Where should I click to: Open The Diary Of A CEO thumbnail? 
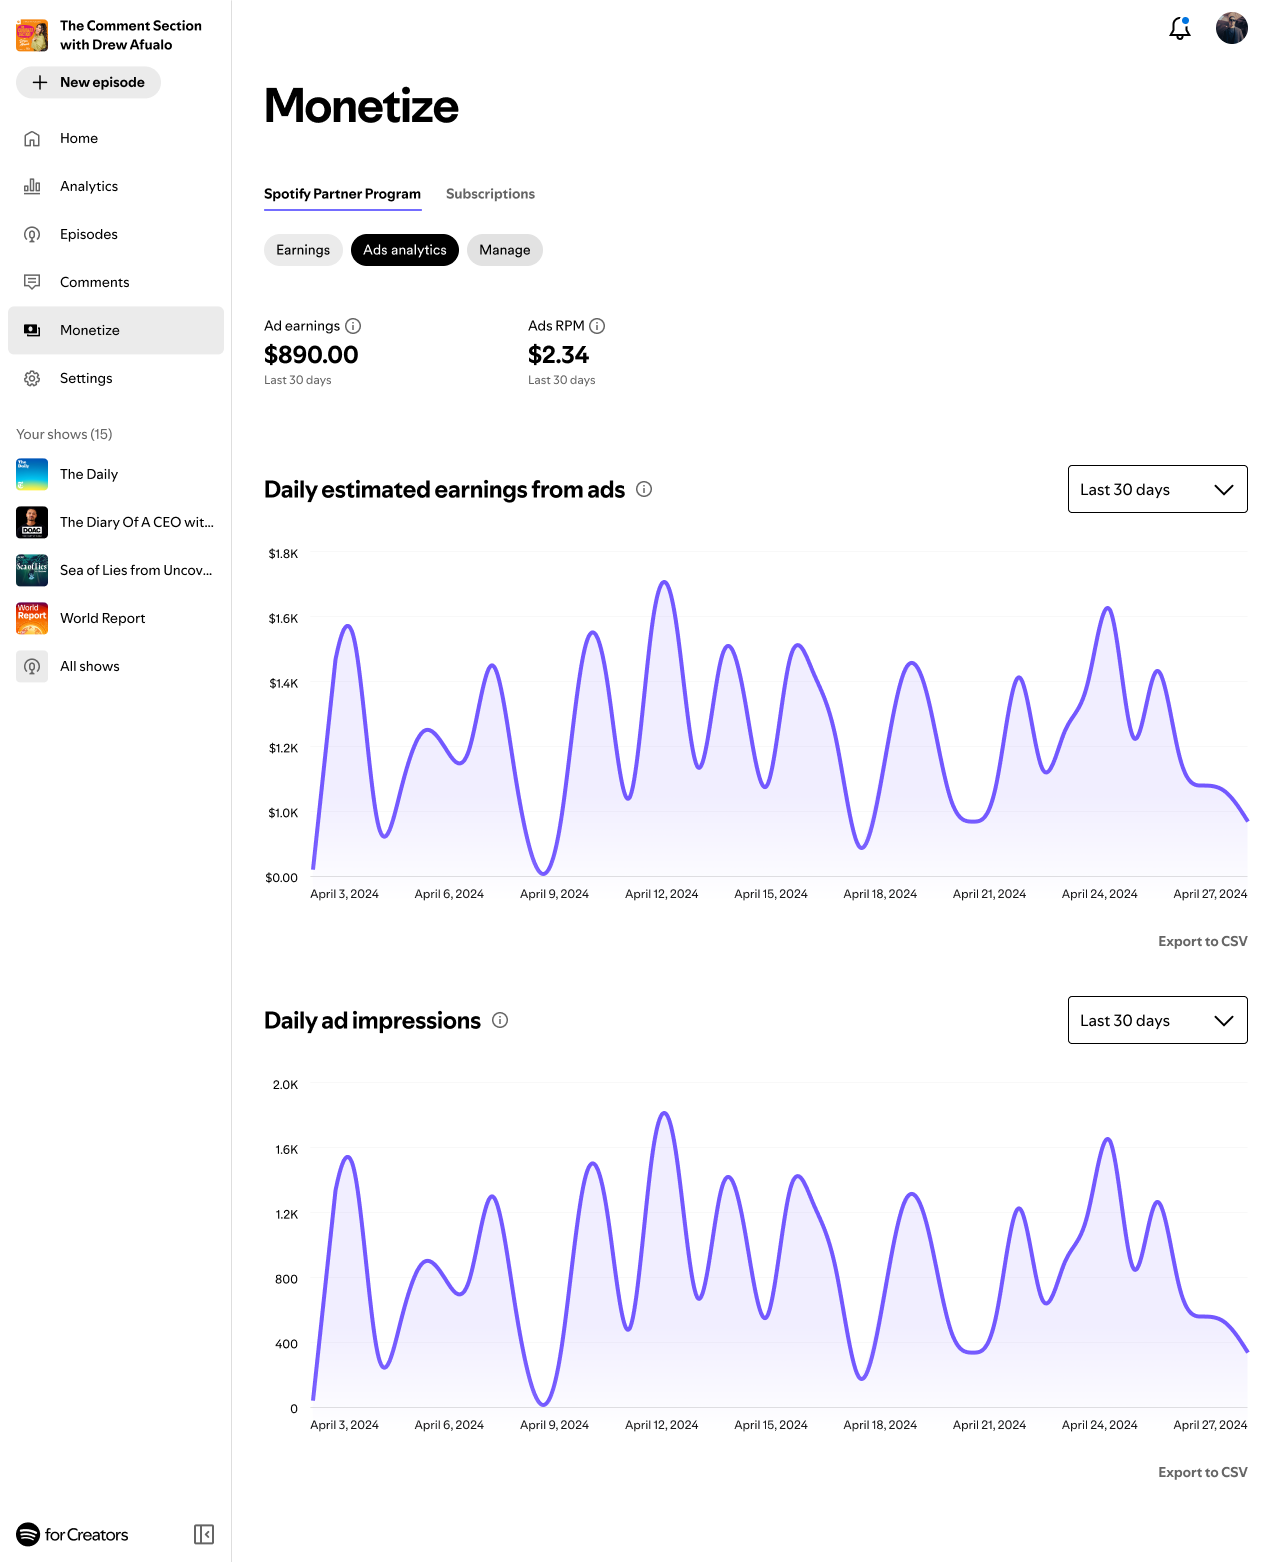[x=32, y=522]
